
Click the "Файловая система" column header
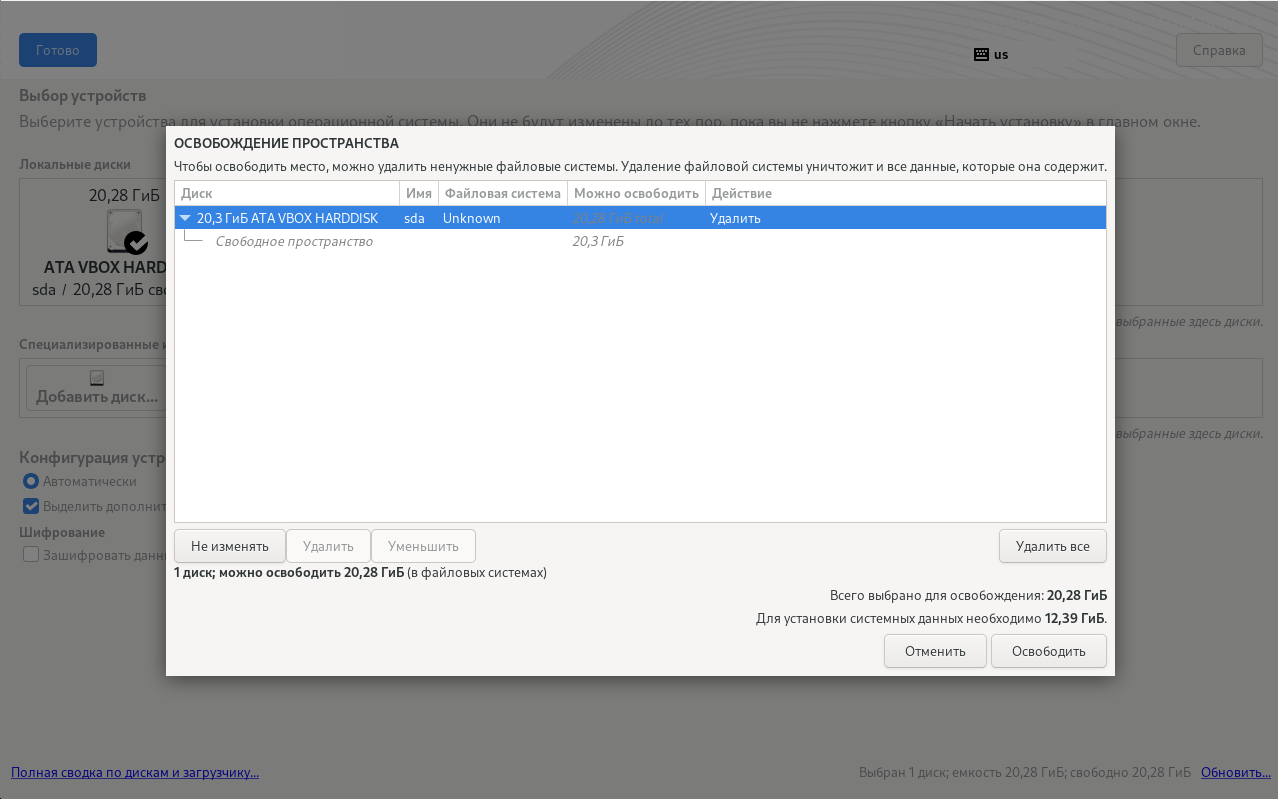coord(502,193)
